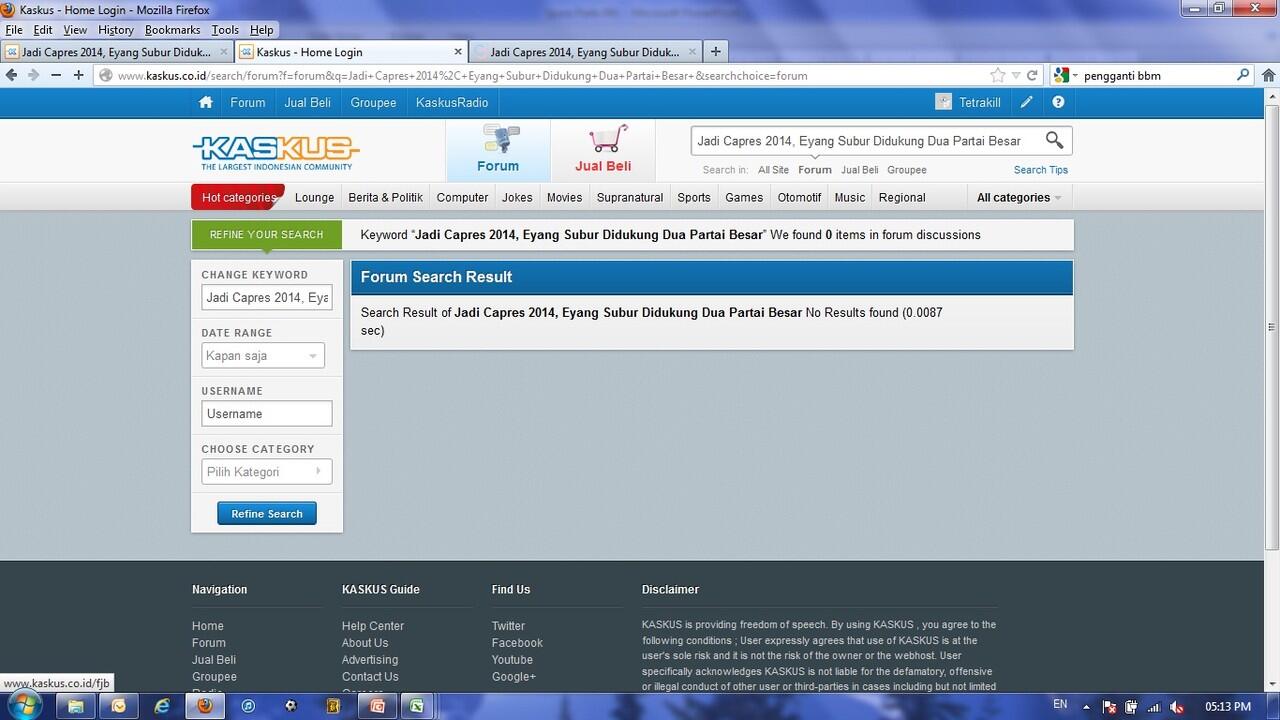Open Berita & Politik category
Screen dimensions: 1280x720
385,197
